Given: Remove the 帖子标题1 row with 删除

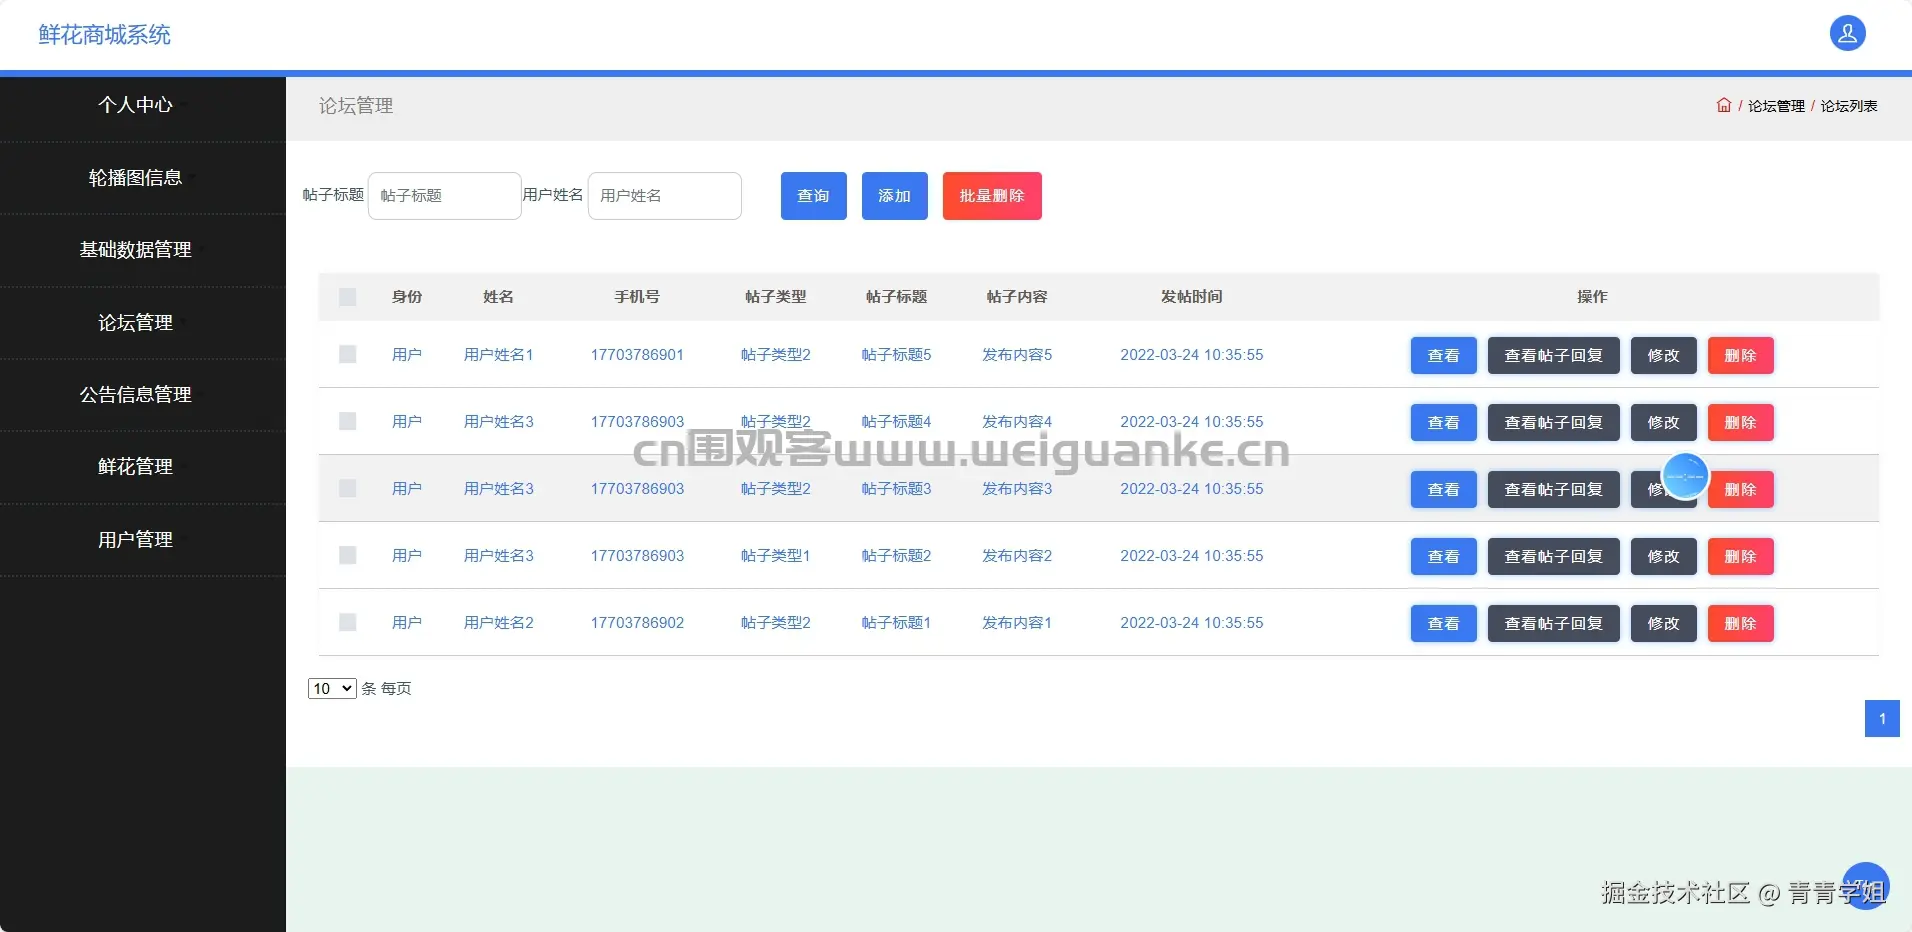Looking at the screenshot, I should 1741,623.
